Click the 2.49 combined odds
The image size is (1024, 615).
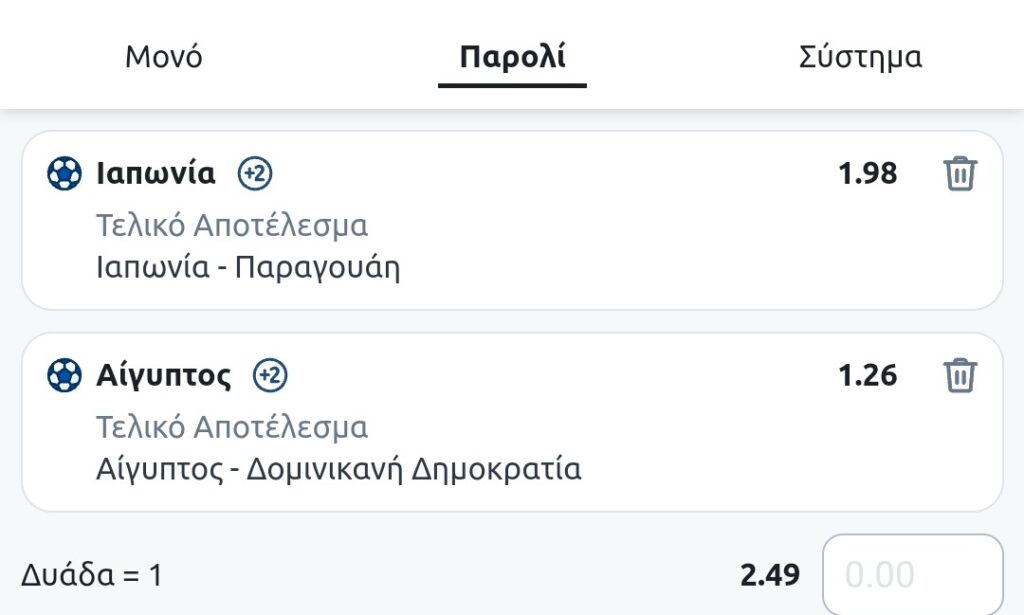[770, 575]
